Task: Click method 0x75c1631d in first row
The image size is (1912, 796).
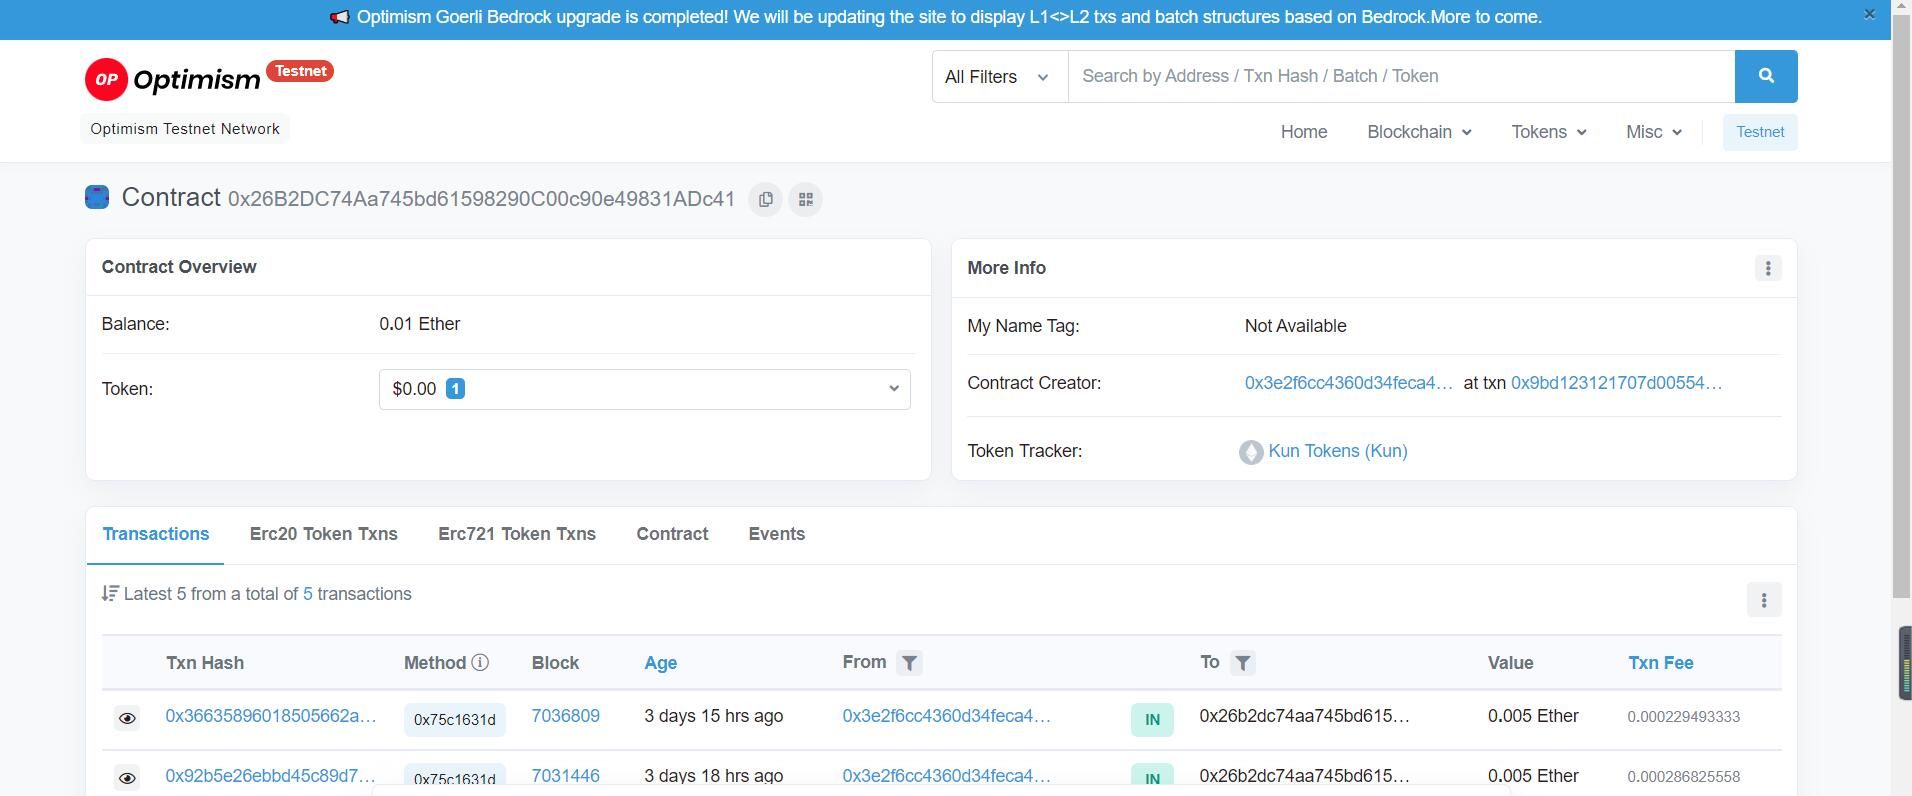Action: [x=454, y=720]
